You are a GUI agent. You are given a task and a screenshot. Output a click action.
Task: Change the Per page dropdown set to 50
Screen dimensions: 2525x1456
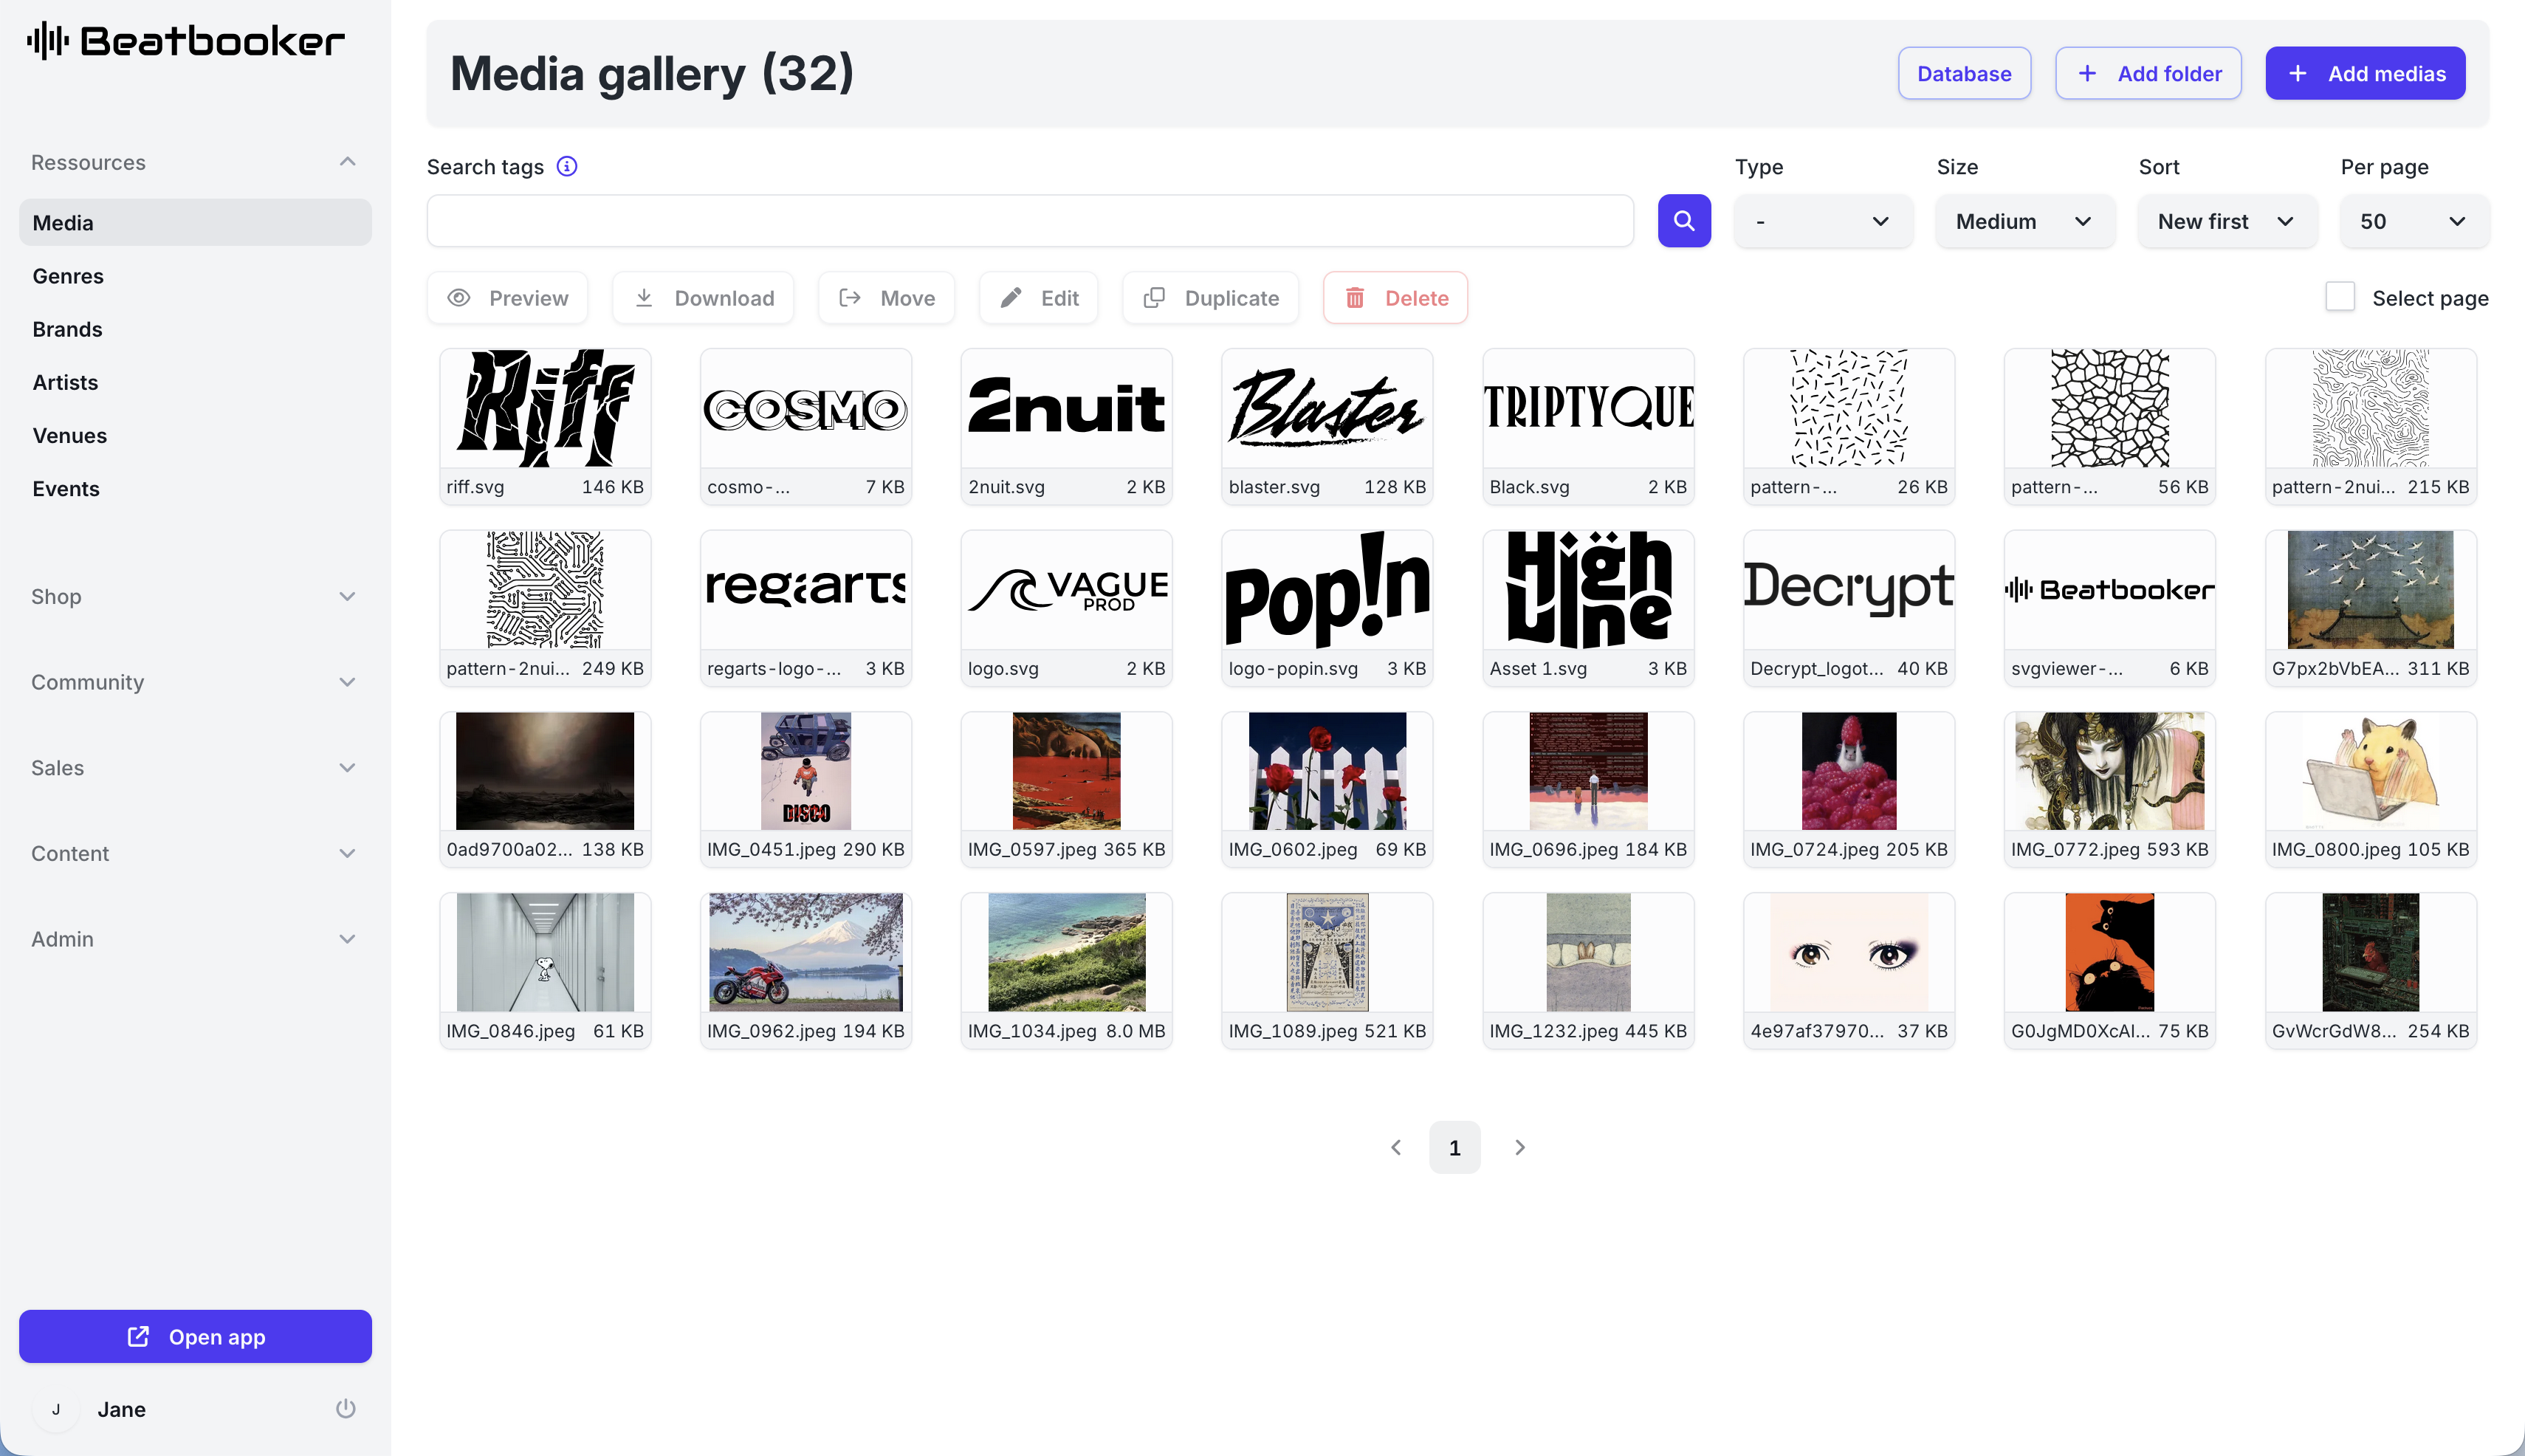(x=2413, y=221)
